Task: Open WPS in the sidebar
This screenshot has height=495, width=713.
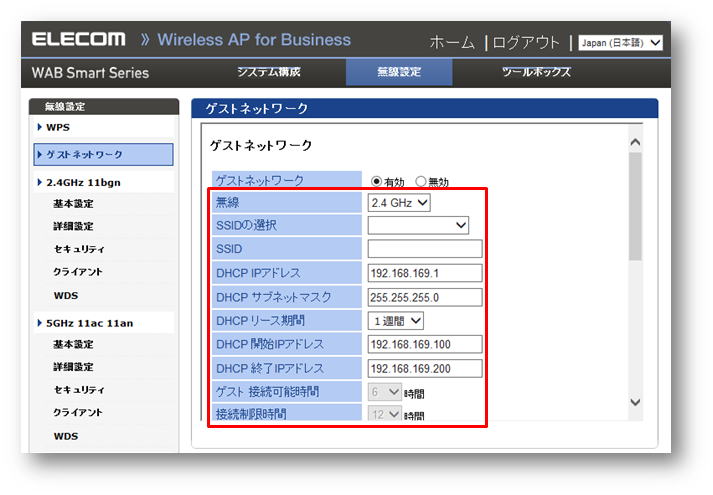Action: (58, 127)
